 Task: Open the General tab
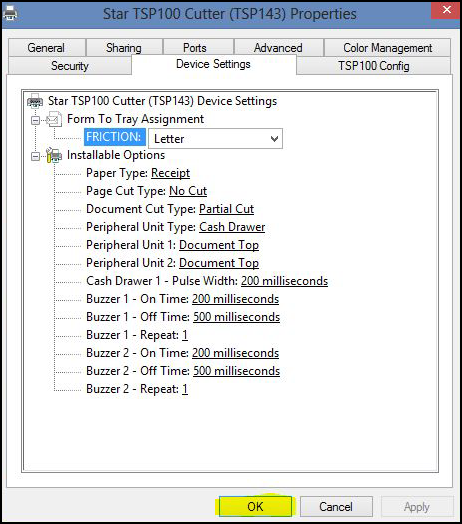click(x=46, y=48)
